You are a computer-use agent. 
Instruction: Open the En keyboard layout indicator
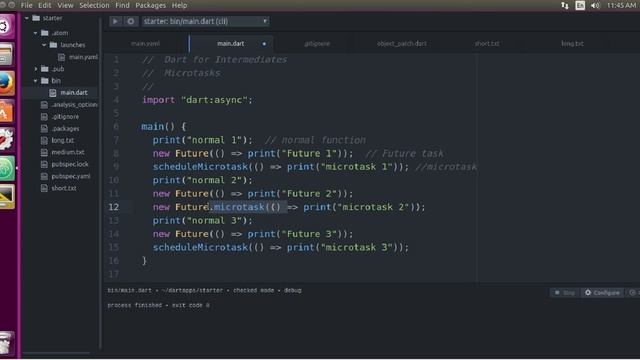point(580,5)
